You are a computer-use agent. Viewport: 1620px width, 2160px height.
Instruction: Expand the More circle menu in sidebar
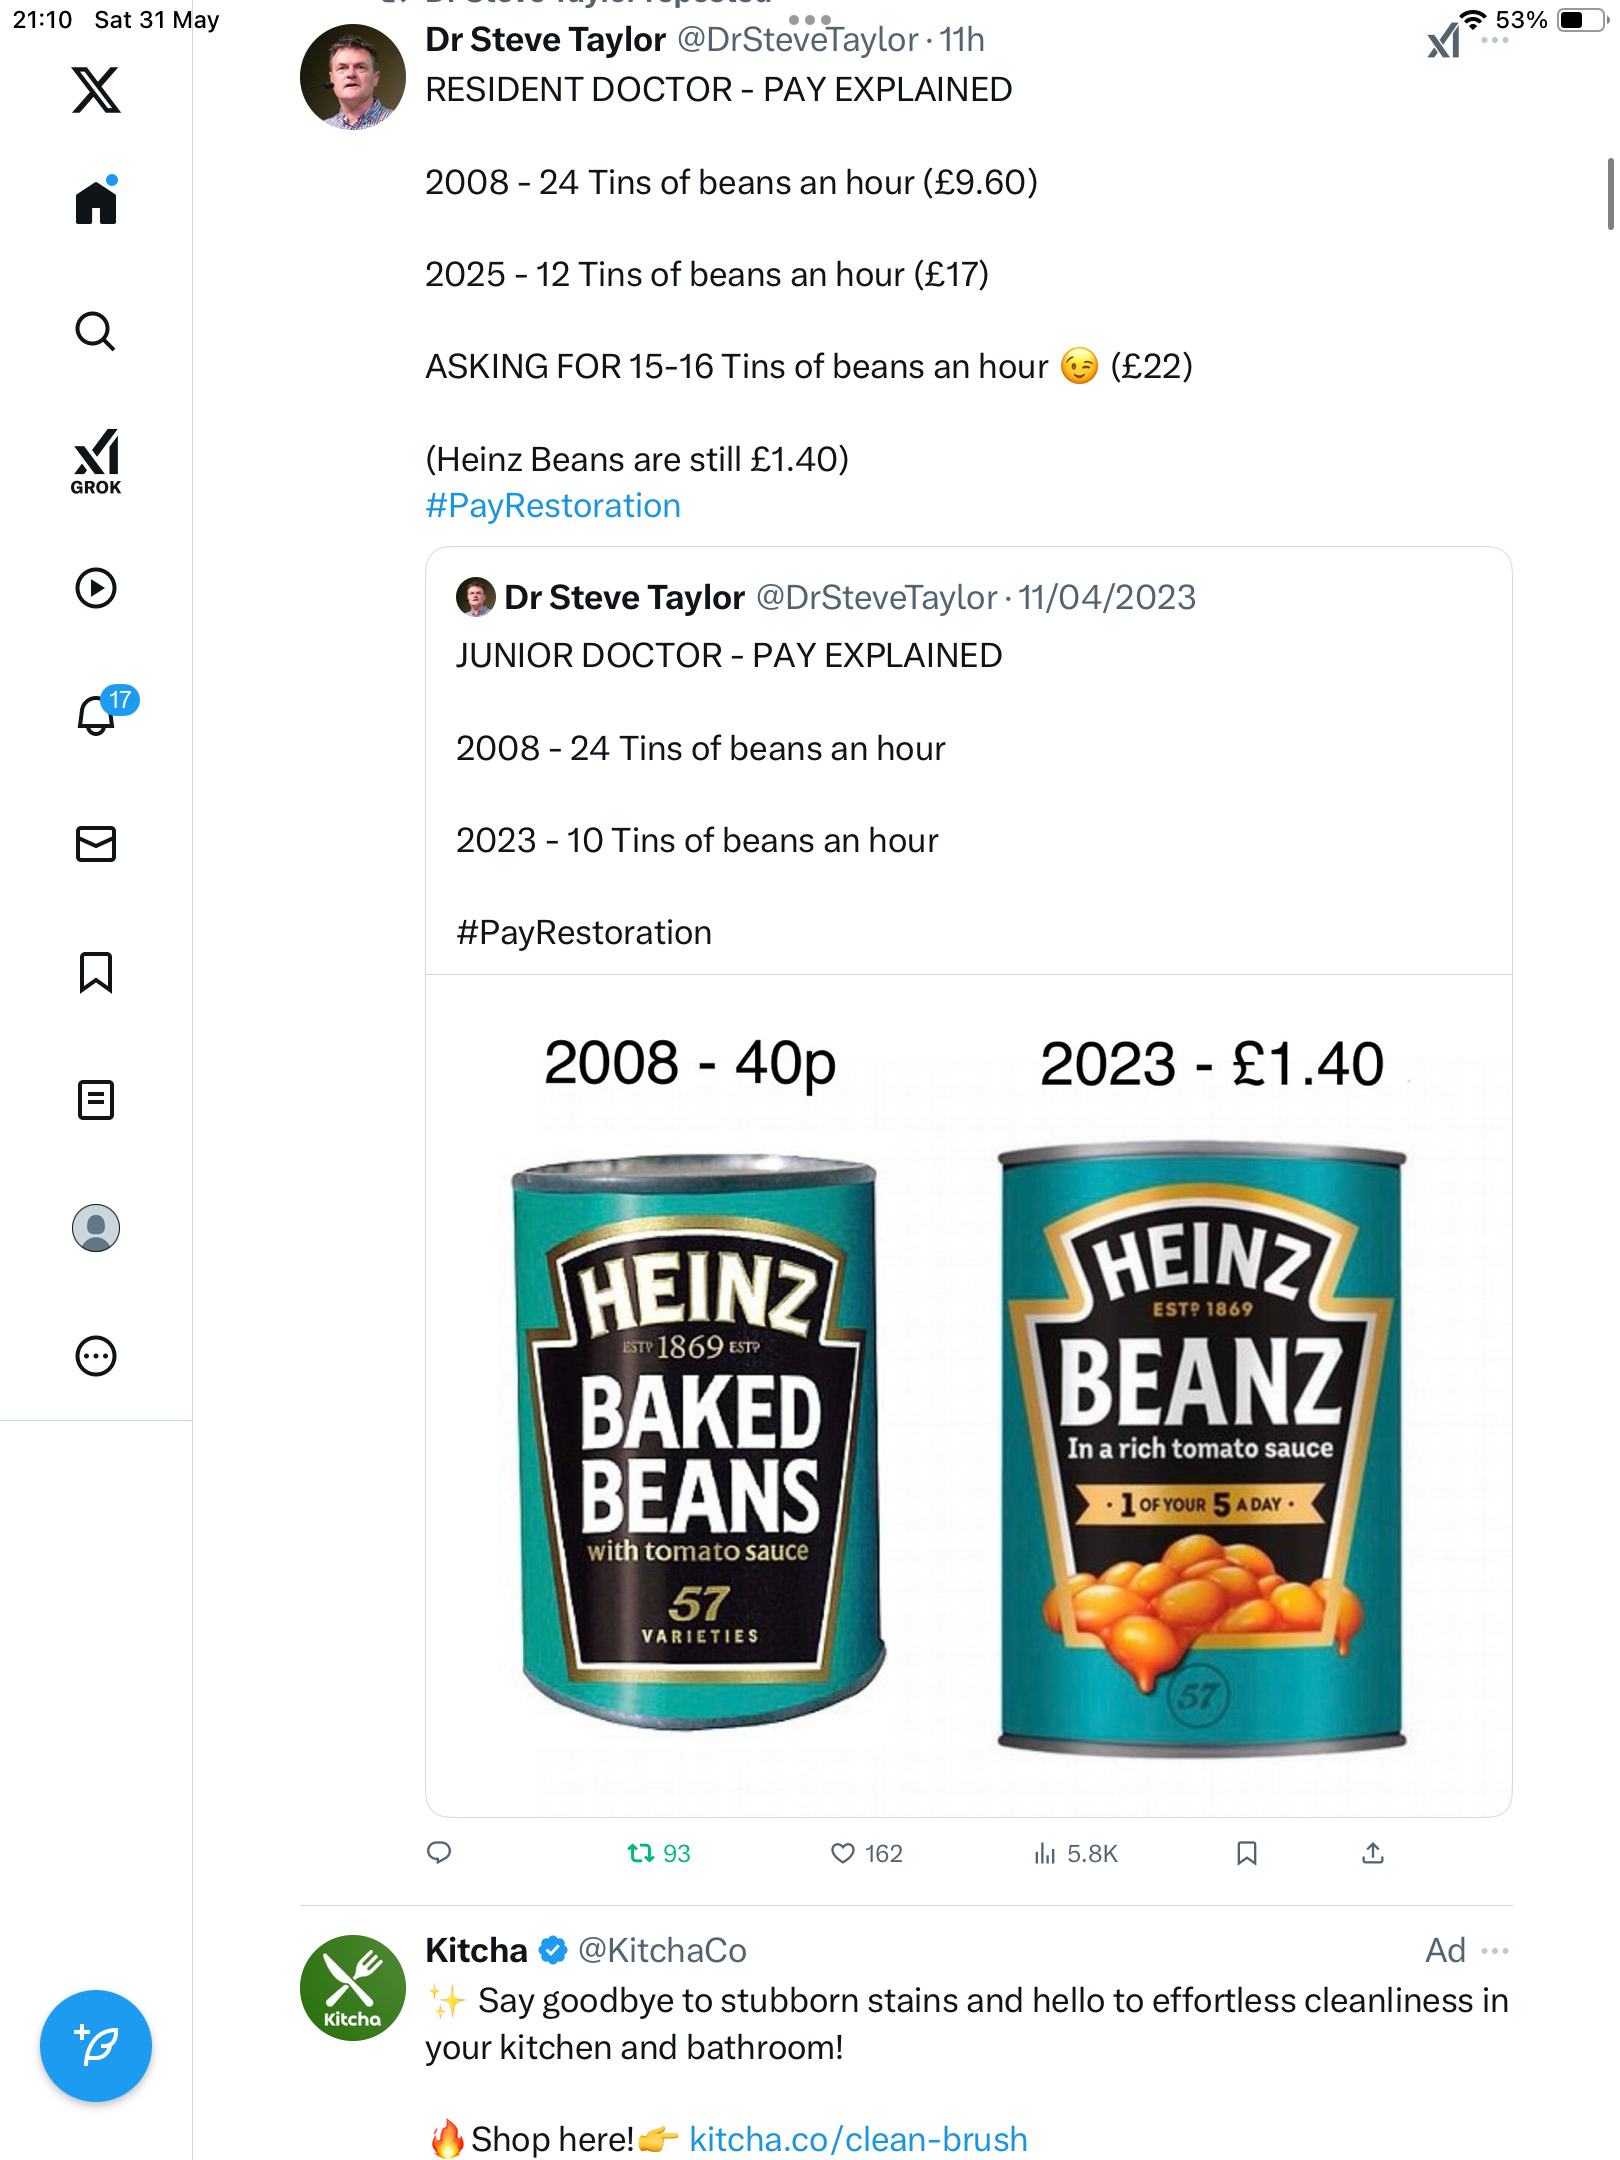tap(96, 1356)
